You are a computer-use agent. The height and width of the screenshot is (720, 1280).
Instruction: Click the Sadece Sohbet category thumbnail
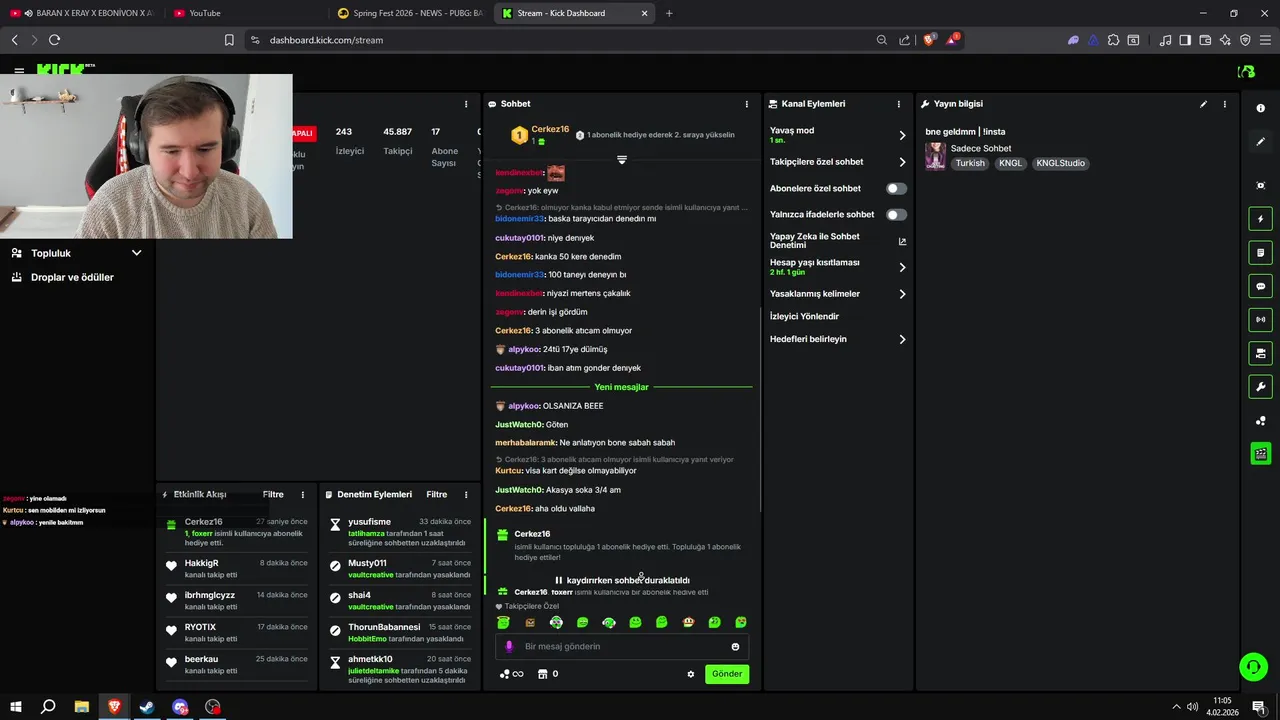pyautogui.click(x=935, y=156)
